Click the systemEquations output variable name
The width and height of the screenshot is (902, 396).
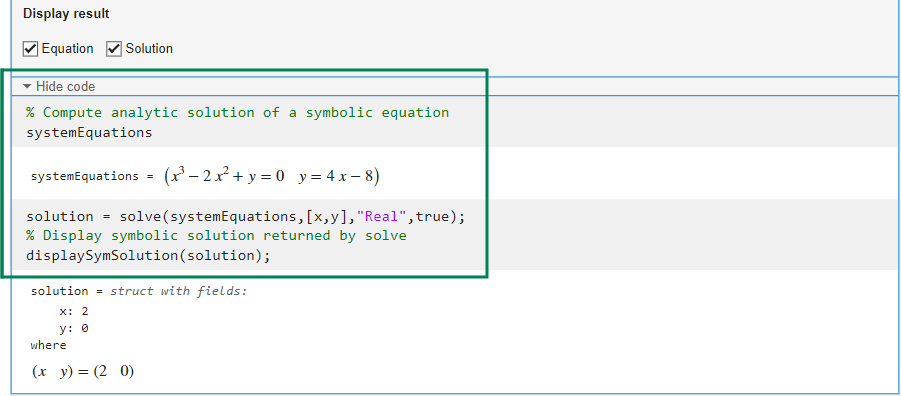85,177
